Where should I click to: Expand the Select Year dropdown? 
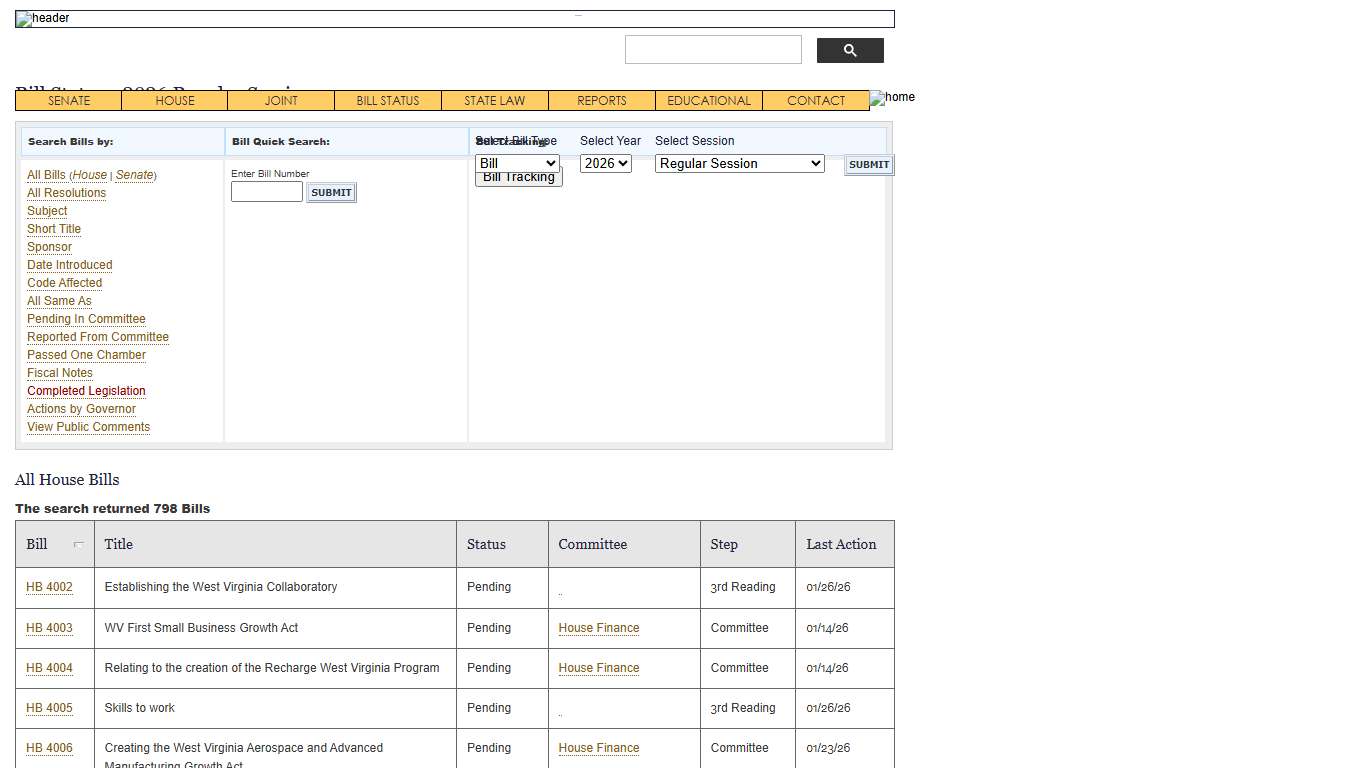click(605, 163)
